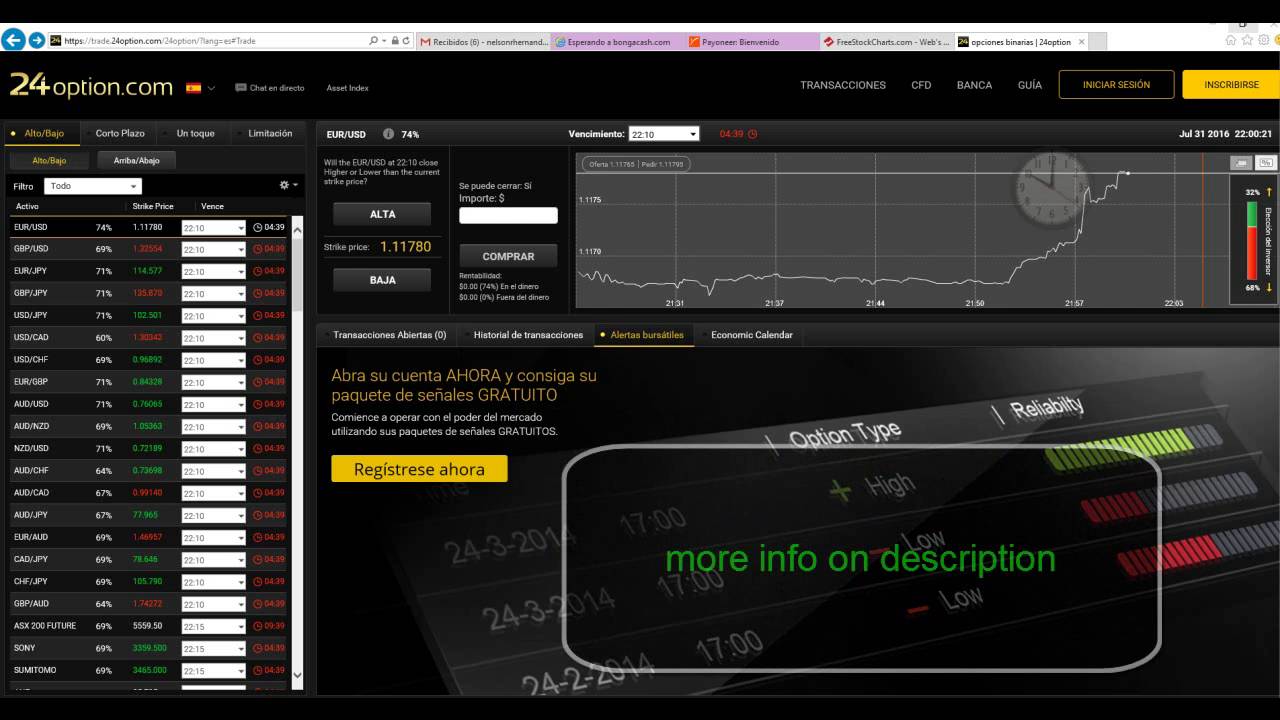Select the SUMITOMO asset row
Screen dimensions: 1280x720
coord(148,670)
